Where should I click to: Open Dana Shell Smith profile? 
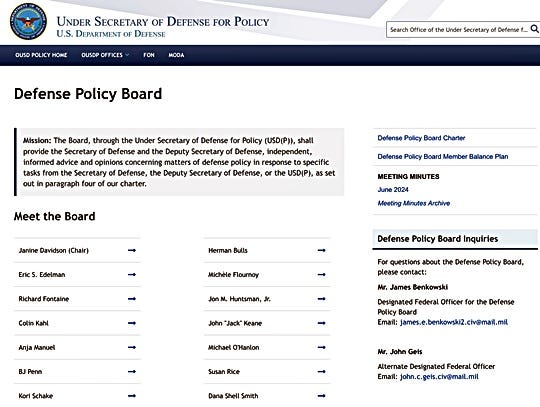tap(233, 396)
